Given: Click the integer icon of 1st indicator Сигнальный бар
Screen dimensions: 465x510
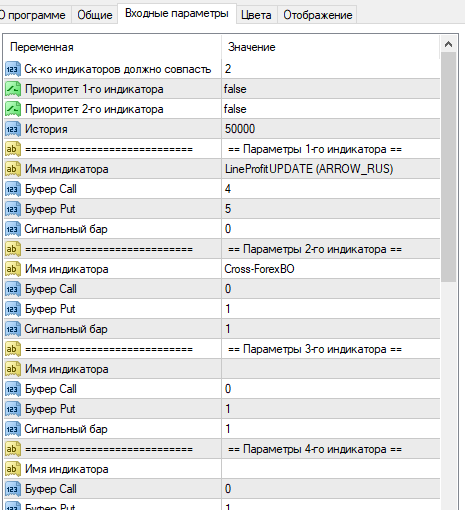Looking at the screenshot, I should pyautogui.click(x=13, y=229).
